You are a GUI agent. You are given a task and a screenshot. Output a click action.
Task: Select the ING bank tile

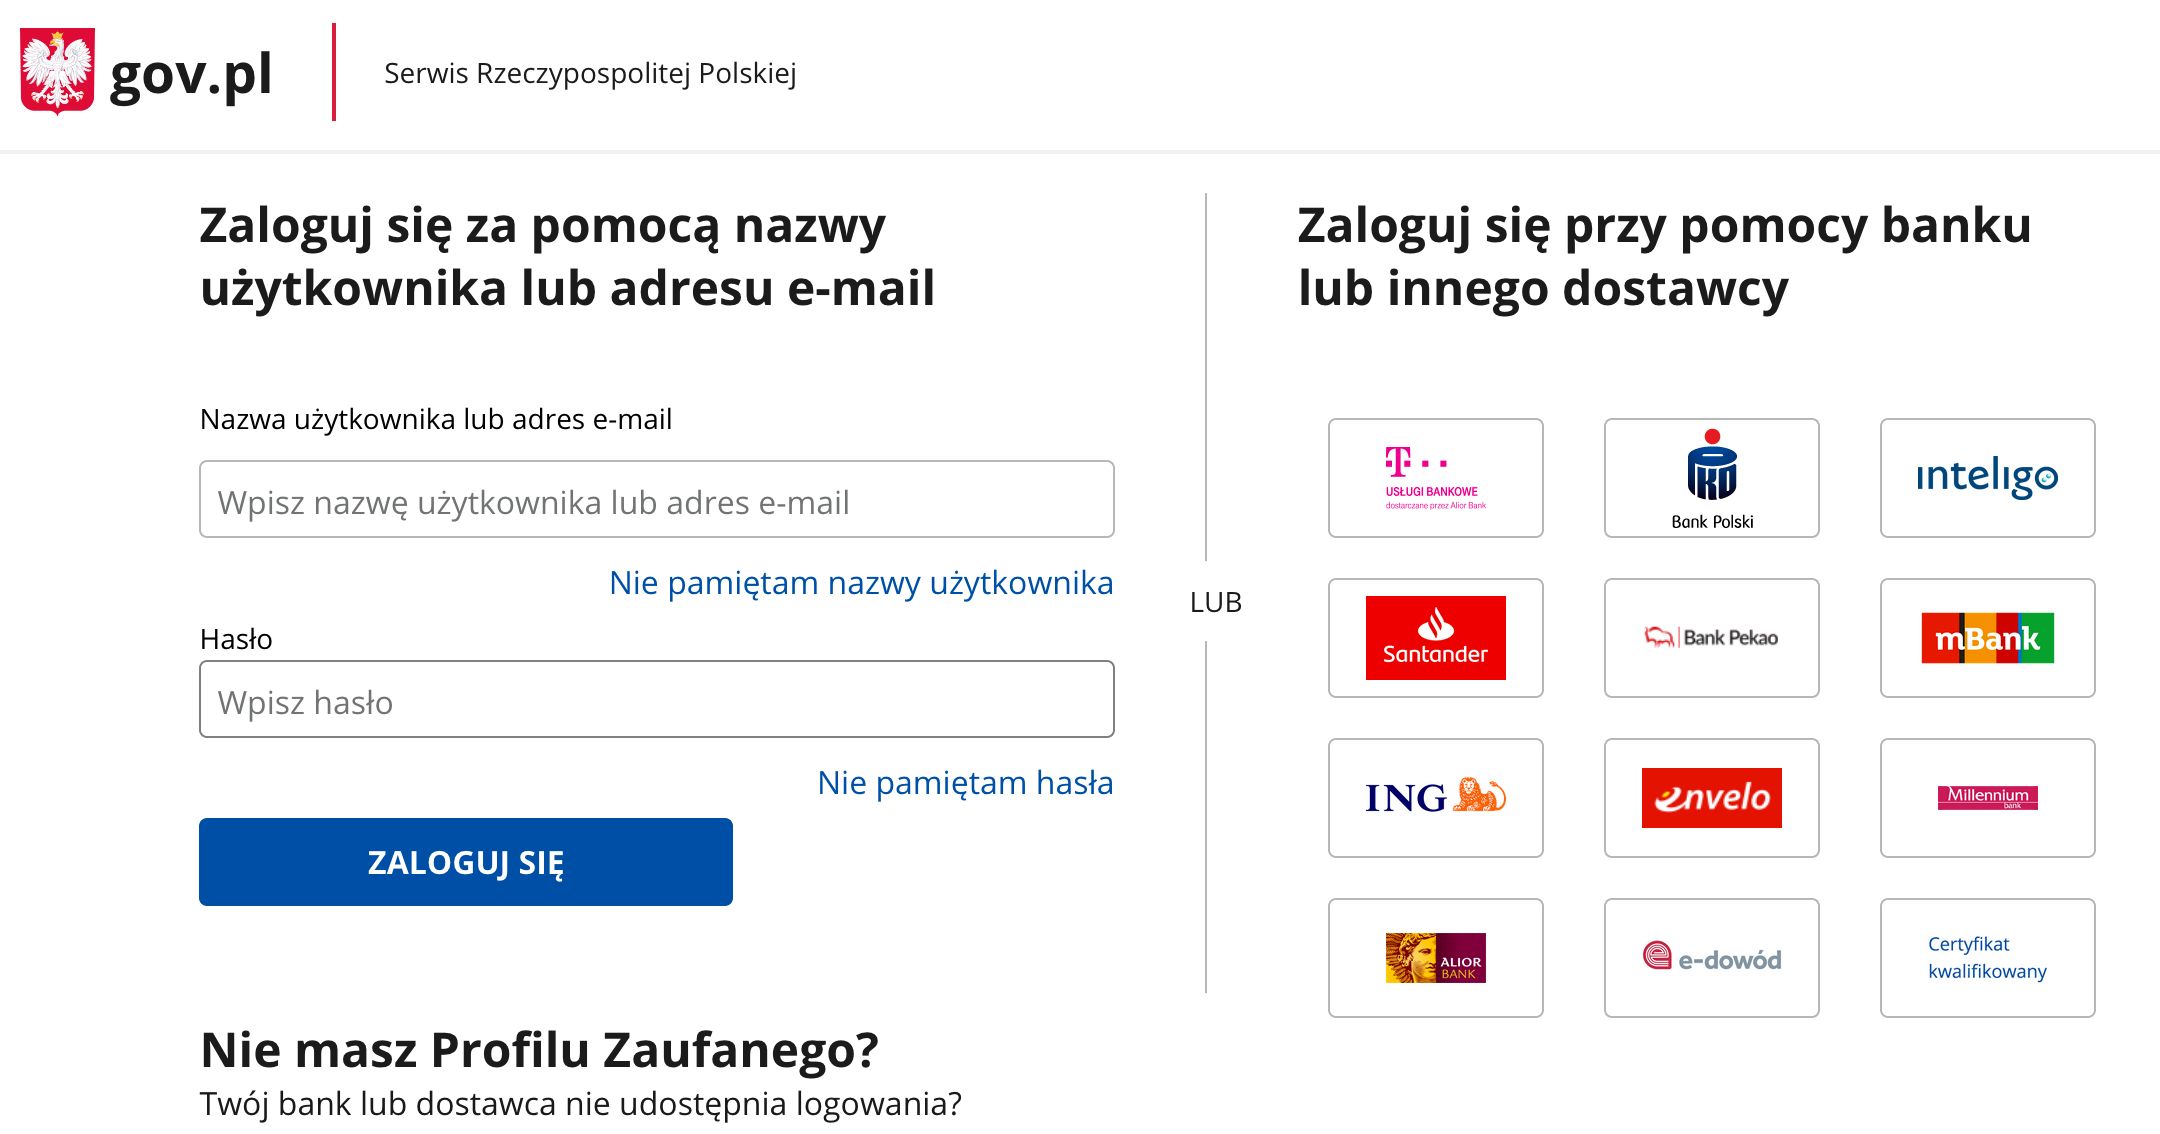[x=1435, y=798]
